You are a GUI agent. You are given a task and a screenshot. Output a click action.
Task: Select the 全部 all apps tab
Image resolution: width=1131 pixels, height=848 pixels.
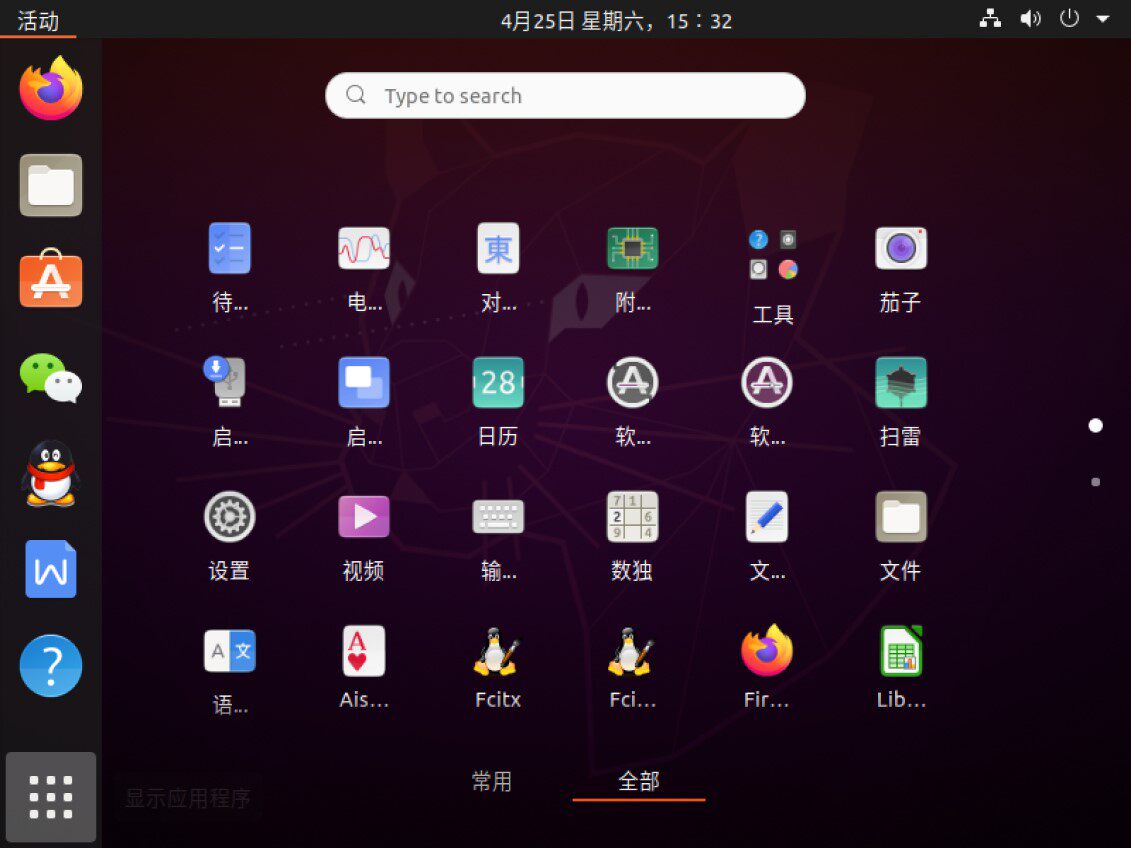[x=639, y=781]
